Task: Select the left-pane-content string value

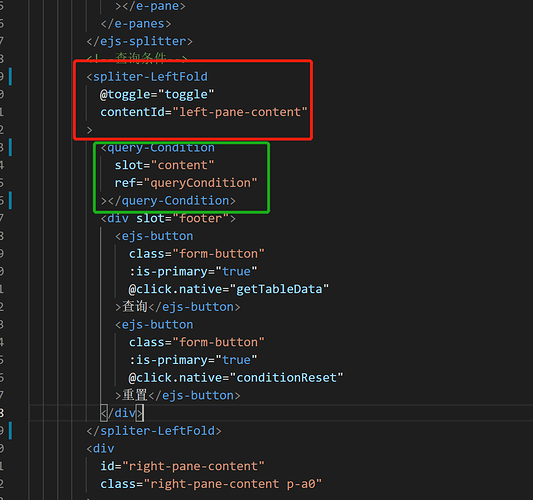Action: (240, 112)
